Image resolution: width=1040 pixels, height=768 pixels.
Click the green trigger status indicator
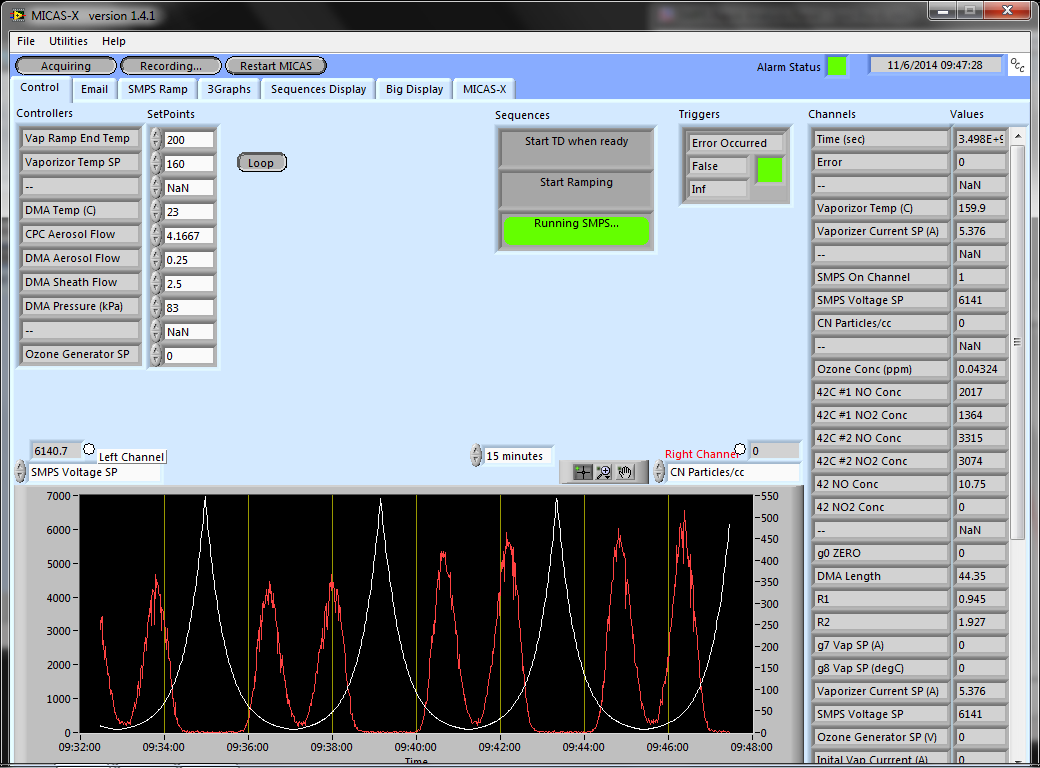coord(769,170)
